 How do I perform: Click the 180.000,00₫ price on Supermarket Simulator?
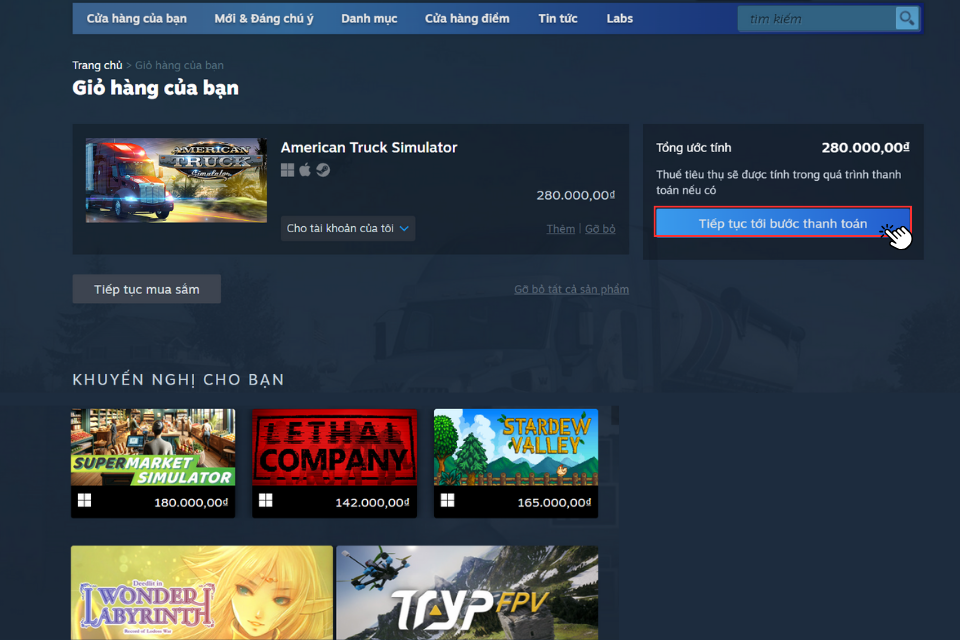tap(191, 503)
